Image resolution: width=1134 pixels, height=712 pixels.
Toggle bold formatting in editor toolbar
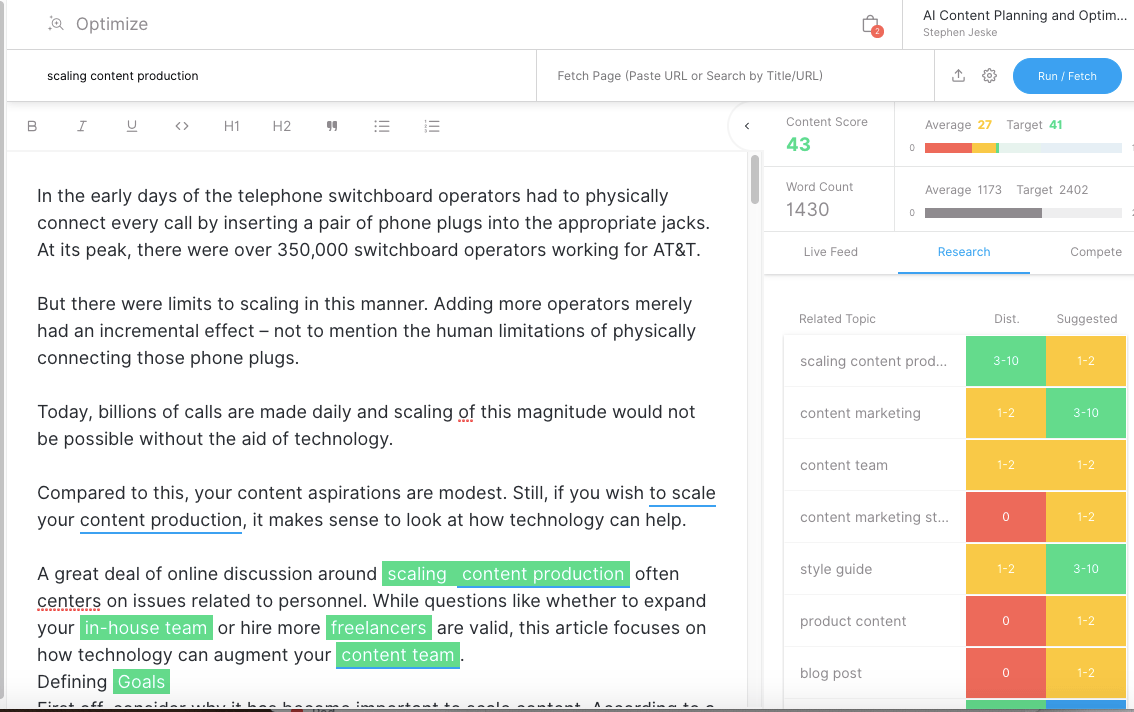[x=32, y=126]
